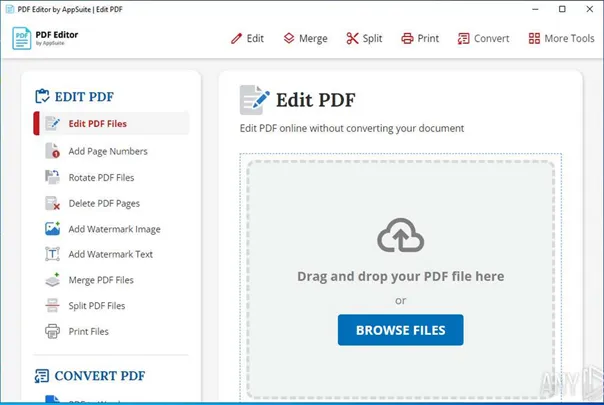Click the PDF Editor logo icon
This screenshot has width=604, height=405.
[22, 38]
